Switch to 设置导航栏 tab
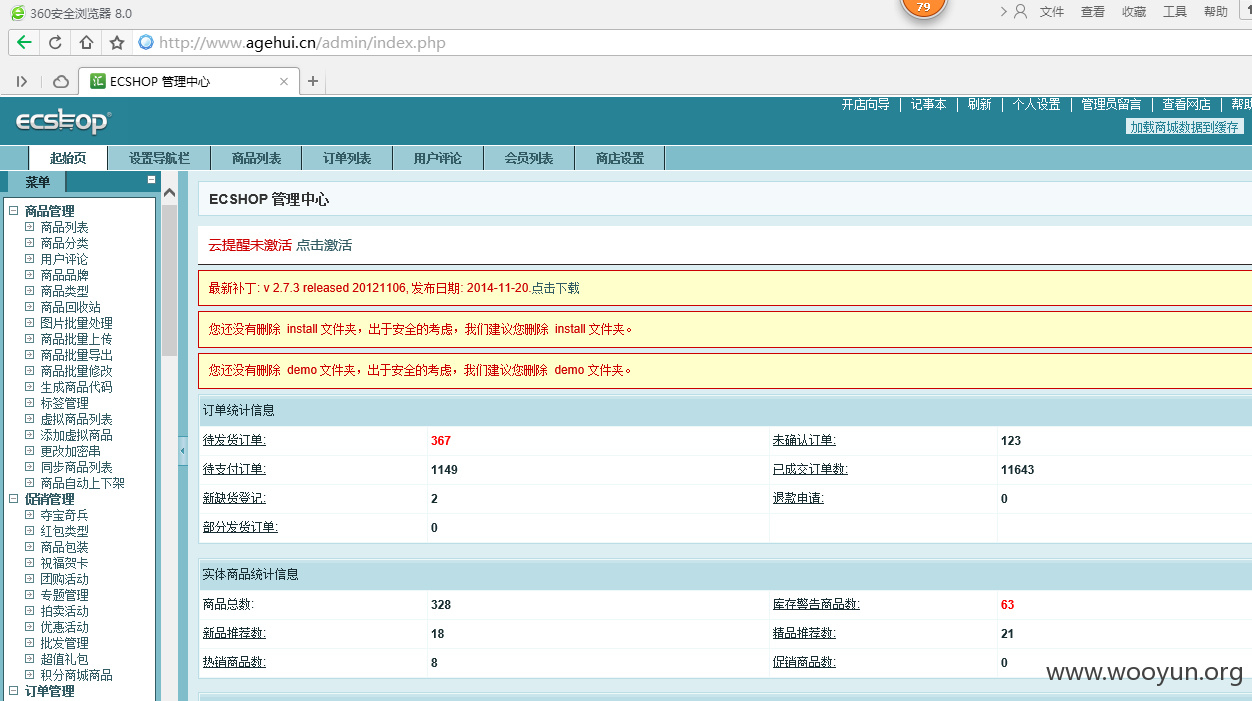This screenshot has height=701, width=1252. click(x=159, y=158)
